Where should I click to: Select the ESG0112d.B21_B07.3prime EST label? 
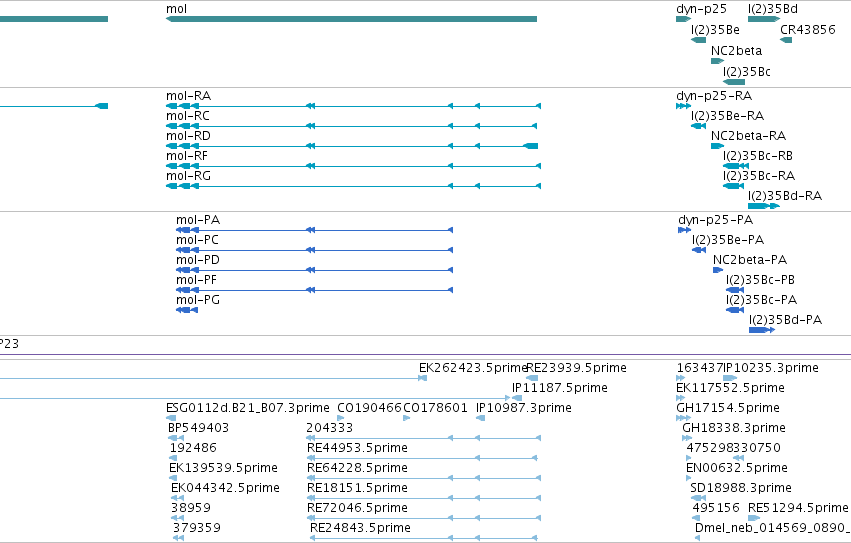247,409
